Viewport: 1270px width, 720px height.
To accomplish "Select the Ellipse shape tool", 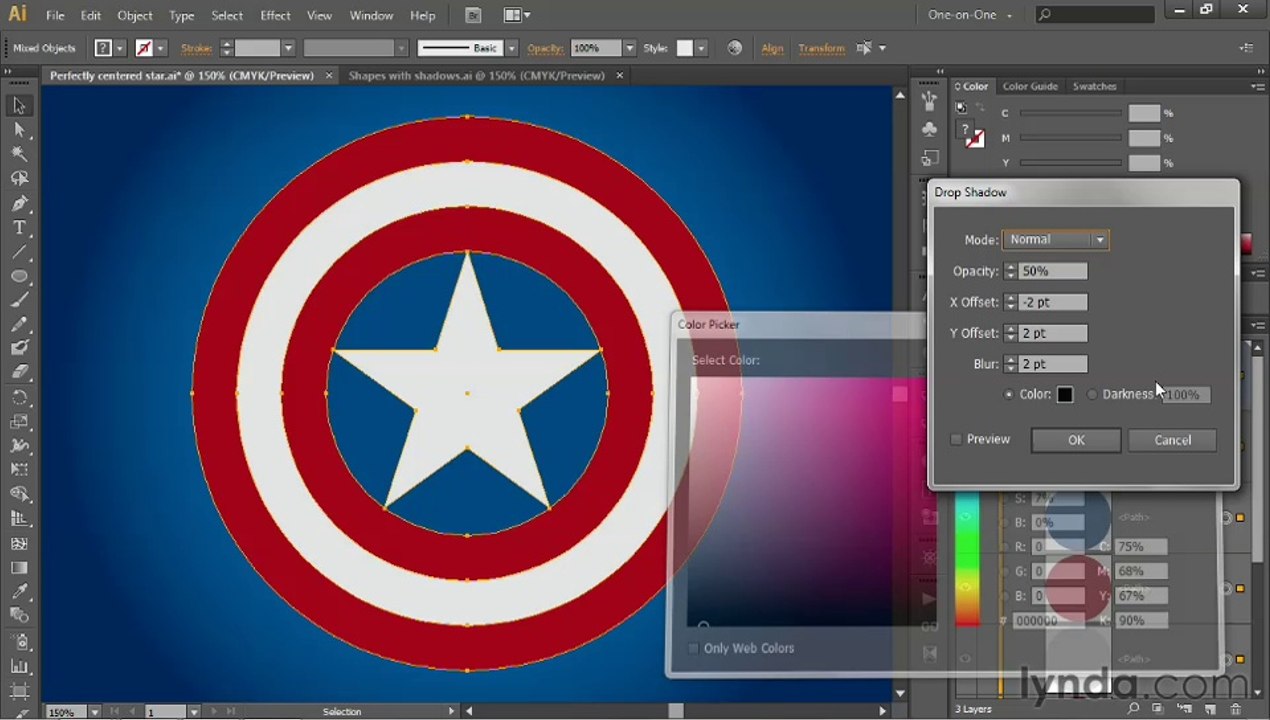I will [19, 276].
